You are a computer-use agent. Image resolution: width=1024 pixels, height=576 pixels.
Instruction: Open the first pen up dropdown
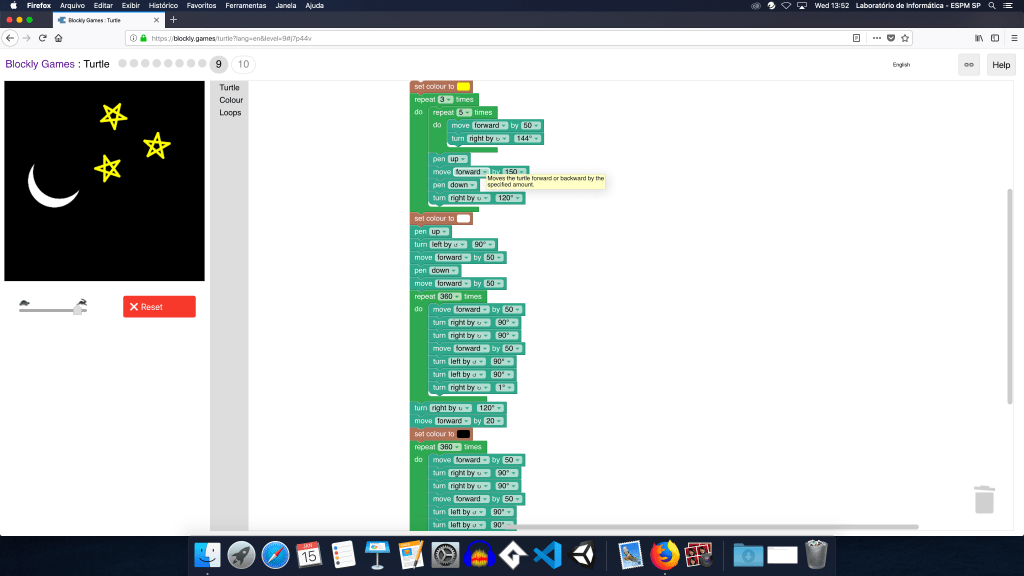[x=456, y=159]
